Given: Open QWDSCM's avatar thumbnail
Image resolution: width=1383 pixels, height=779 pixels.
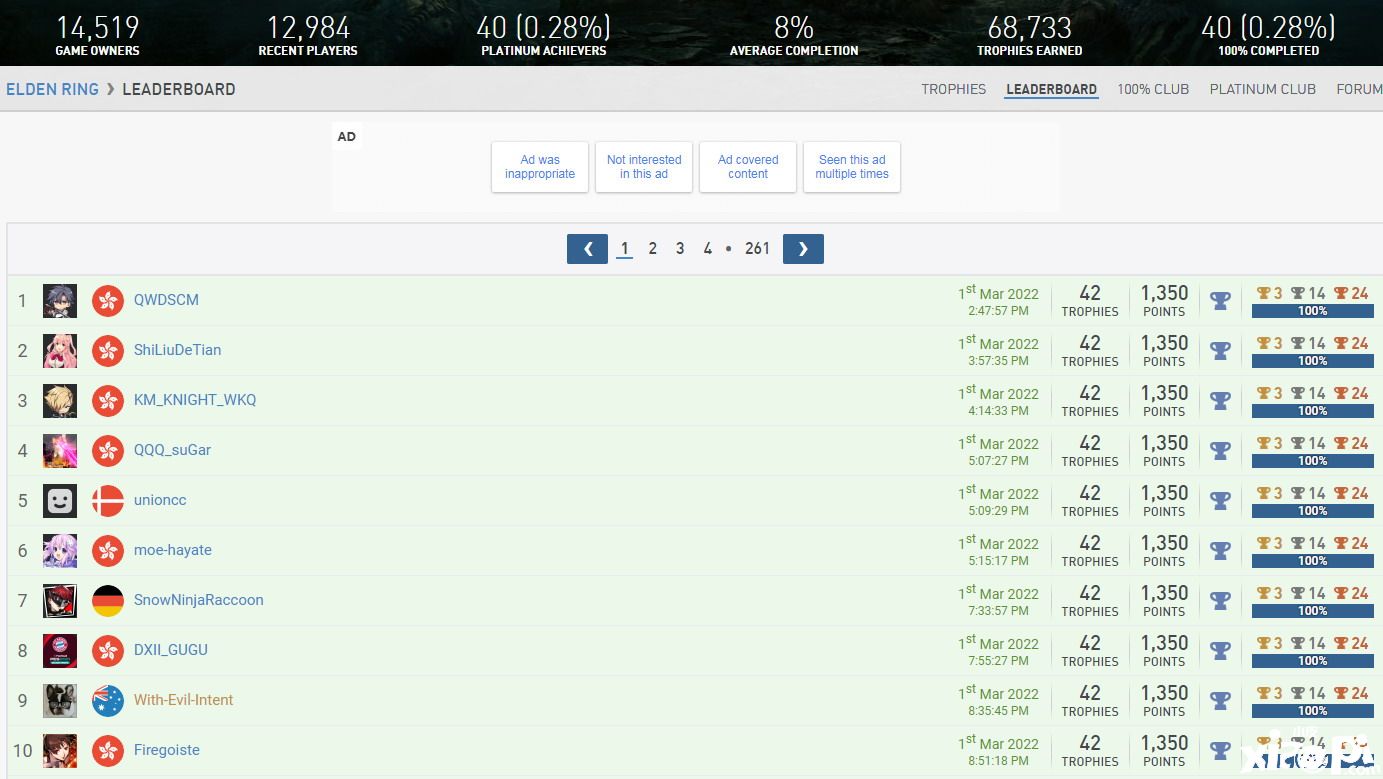Looking at the screenshot, I should 60,300.
